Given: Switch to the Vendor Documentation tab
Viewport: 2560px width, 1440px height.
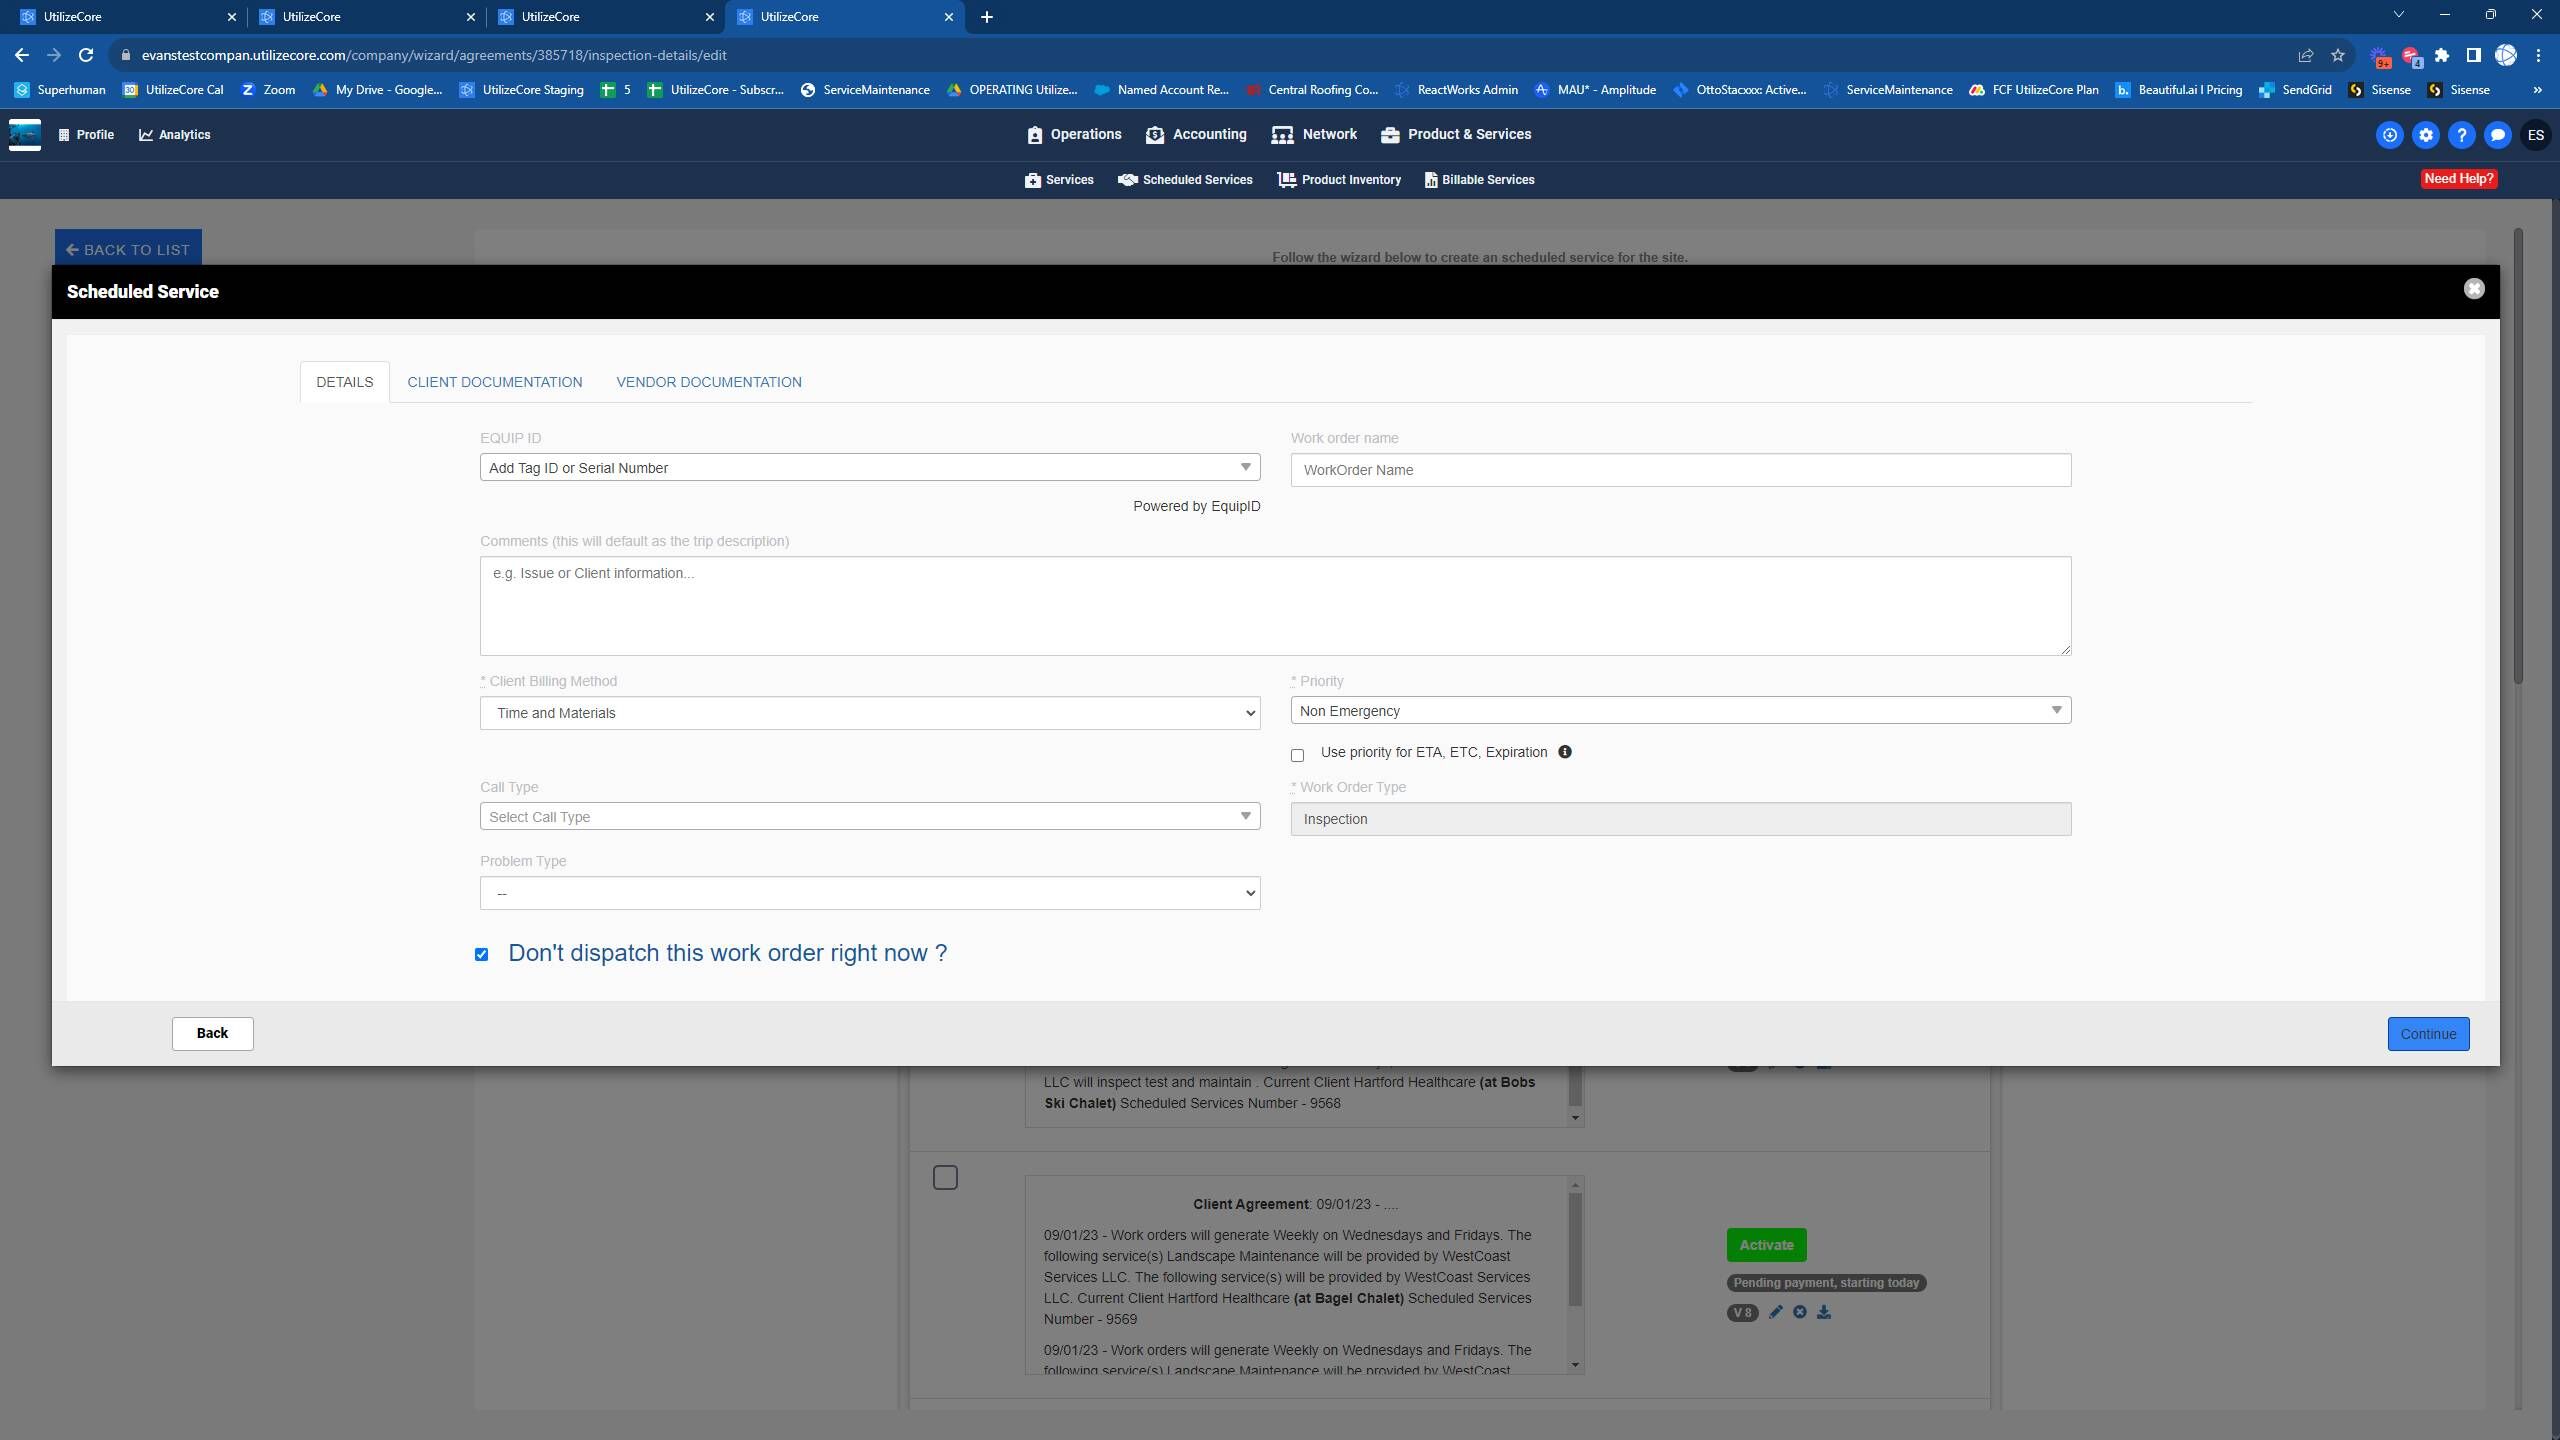Looking at the screenshot, I should [708, 382].
